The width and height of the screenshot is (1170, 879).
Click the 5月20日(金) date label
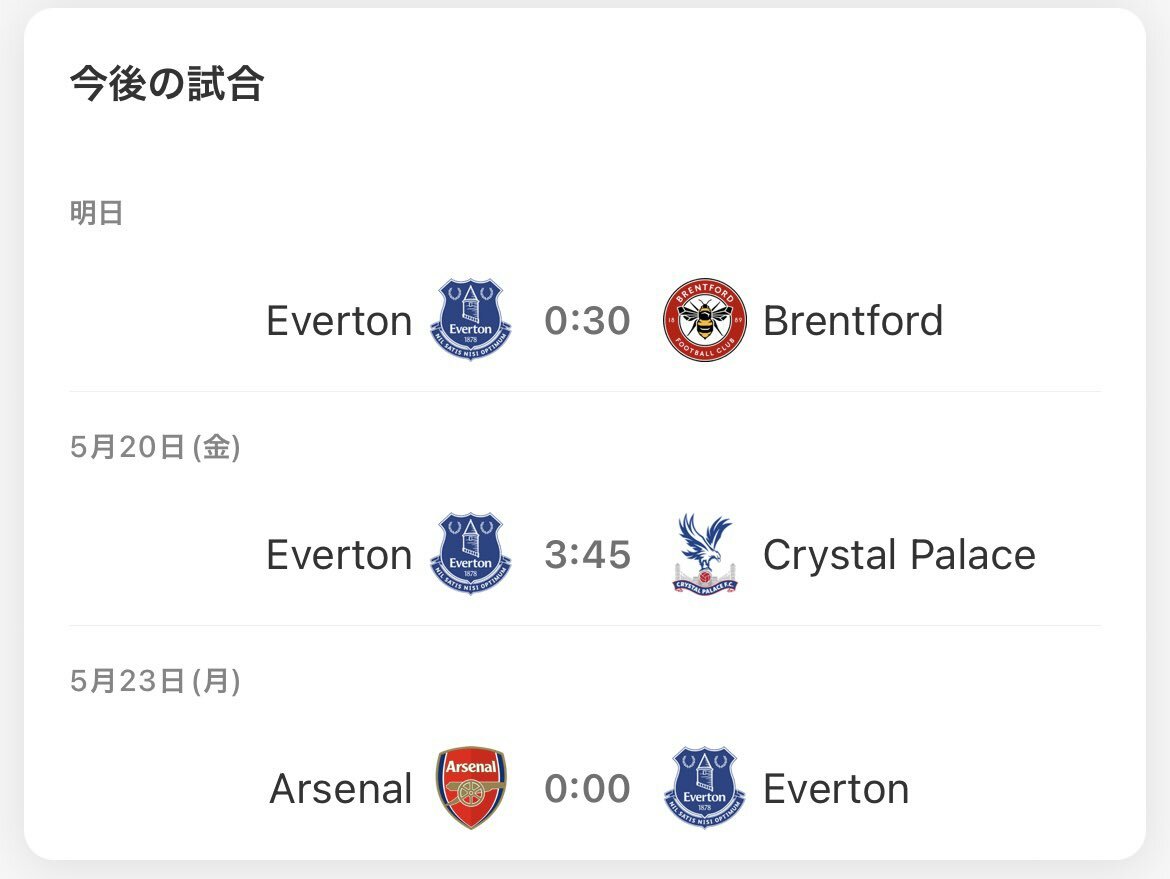pos(155,447)
